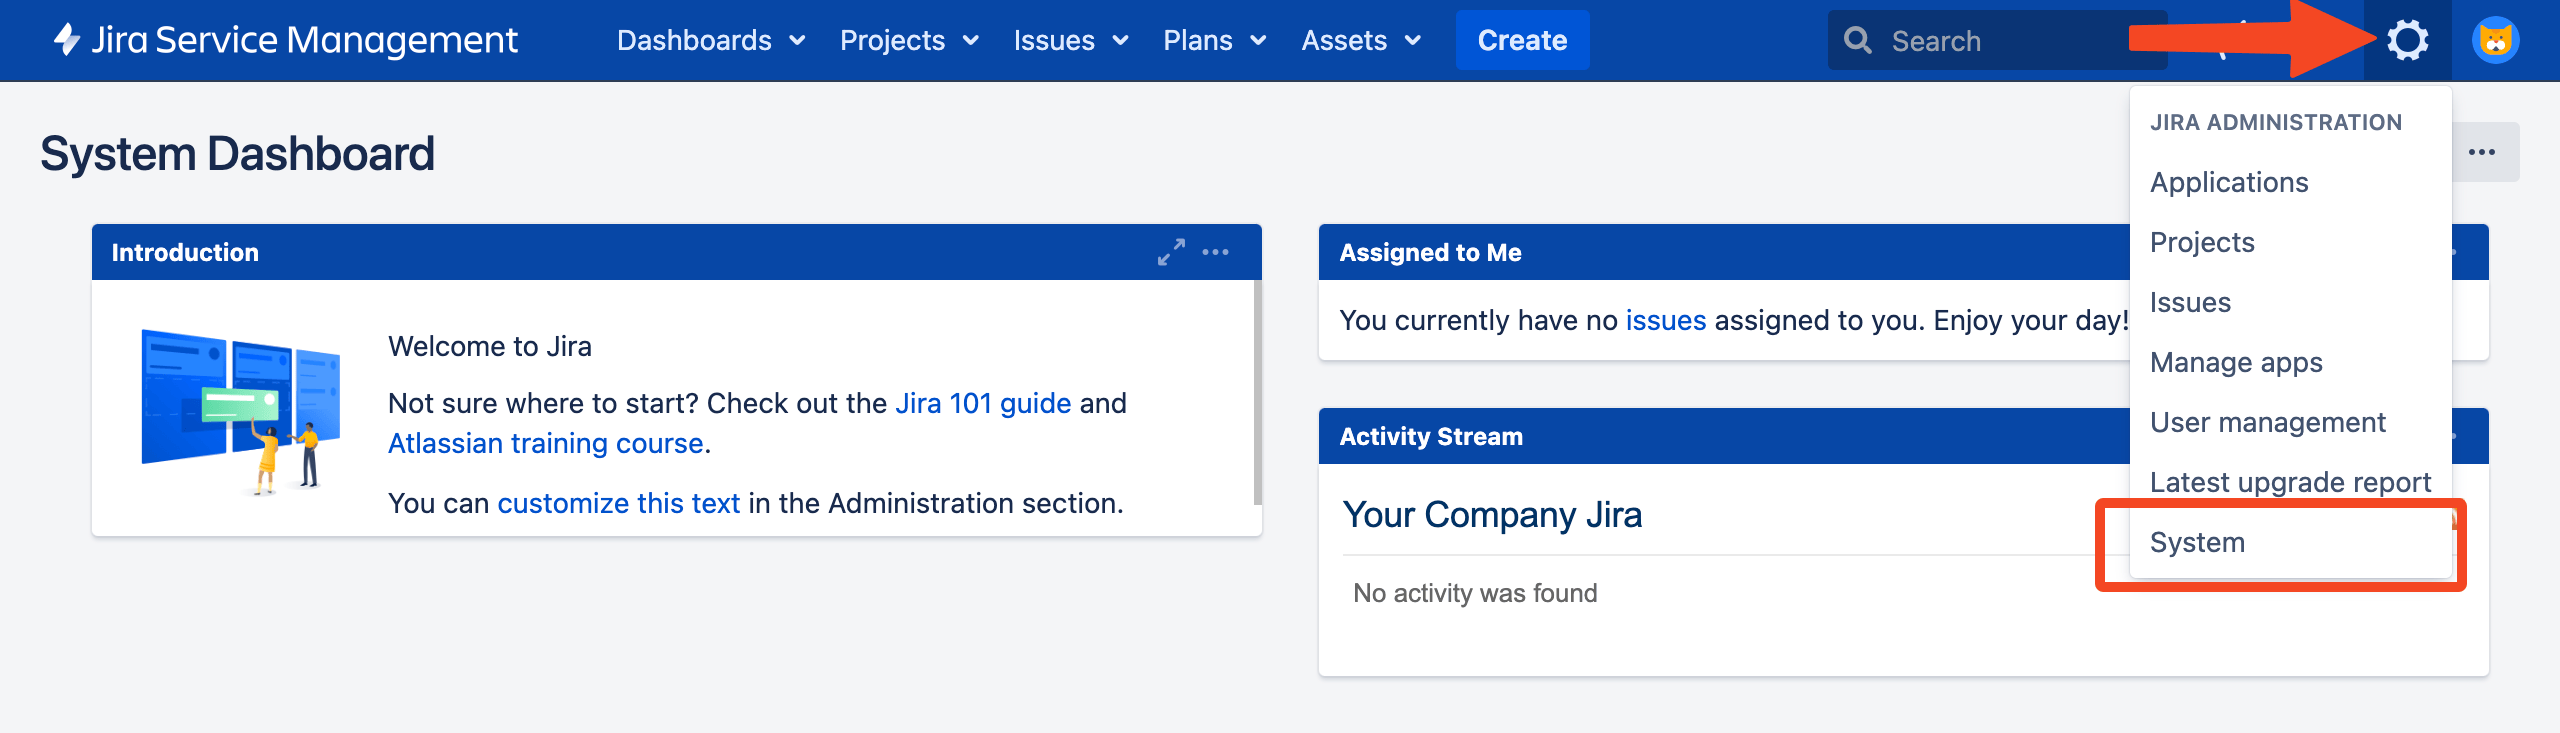Expand the Plans dropdown

coord(1215,40)
